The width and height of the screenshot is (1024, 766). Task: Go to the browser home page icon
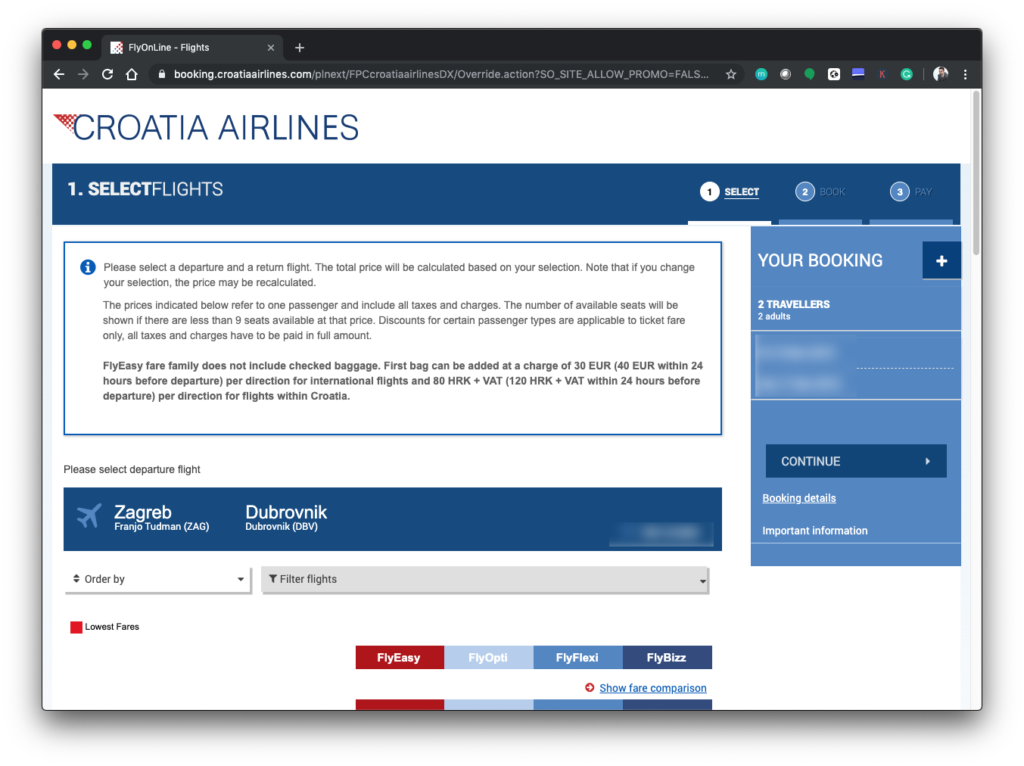(x=131, y=74)
